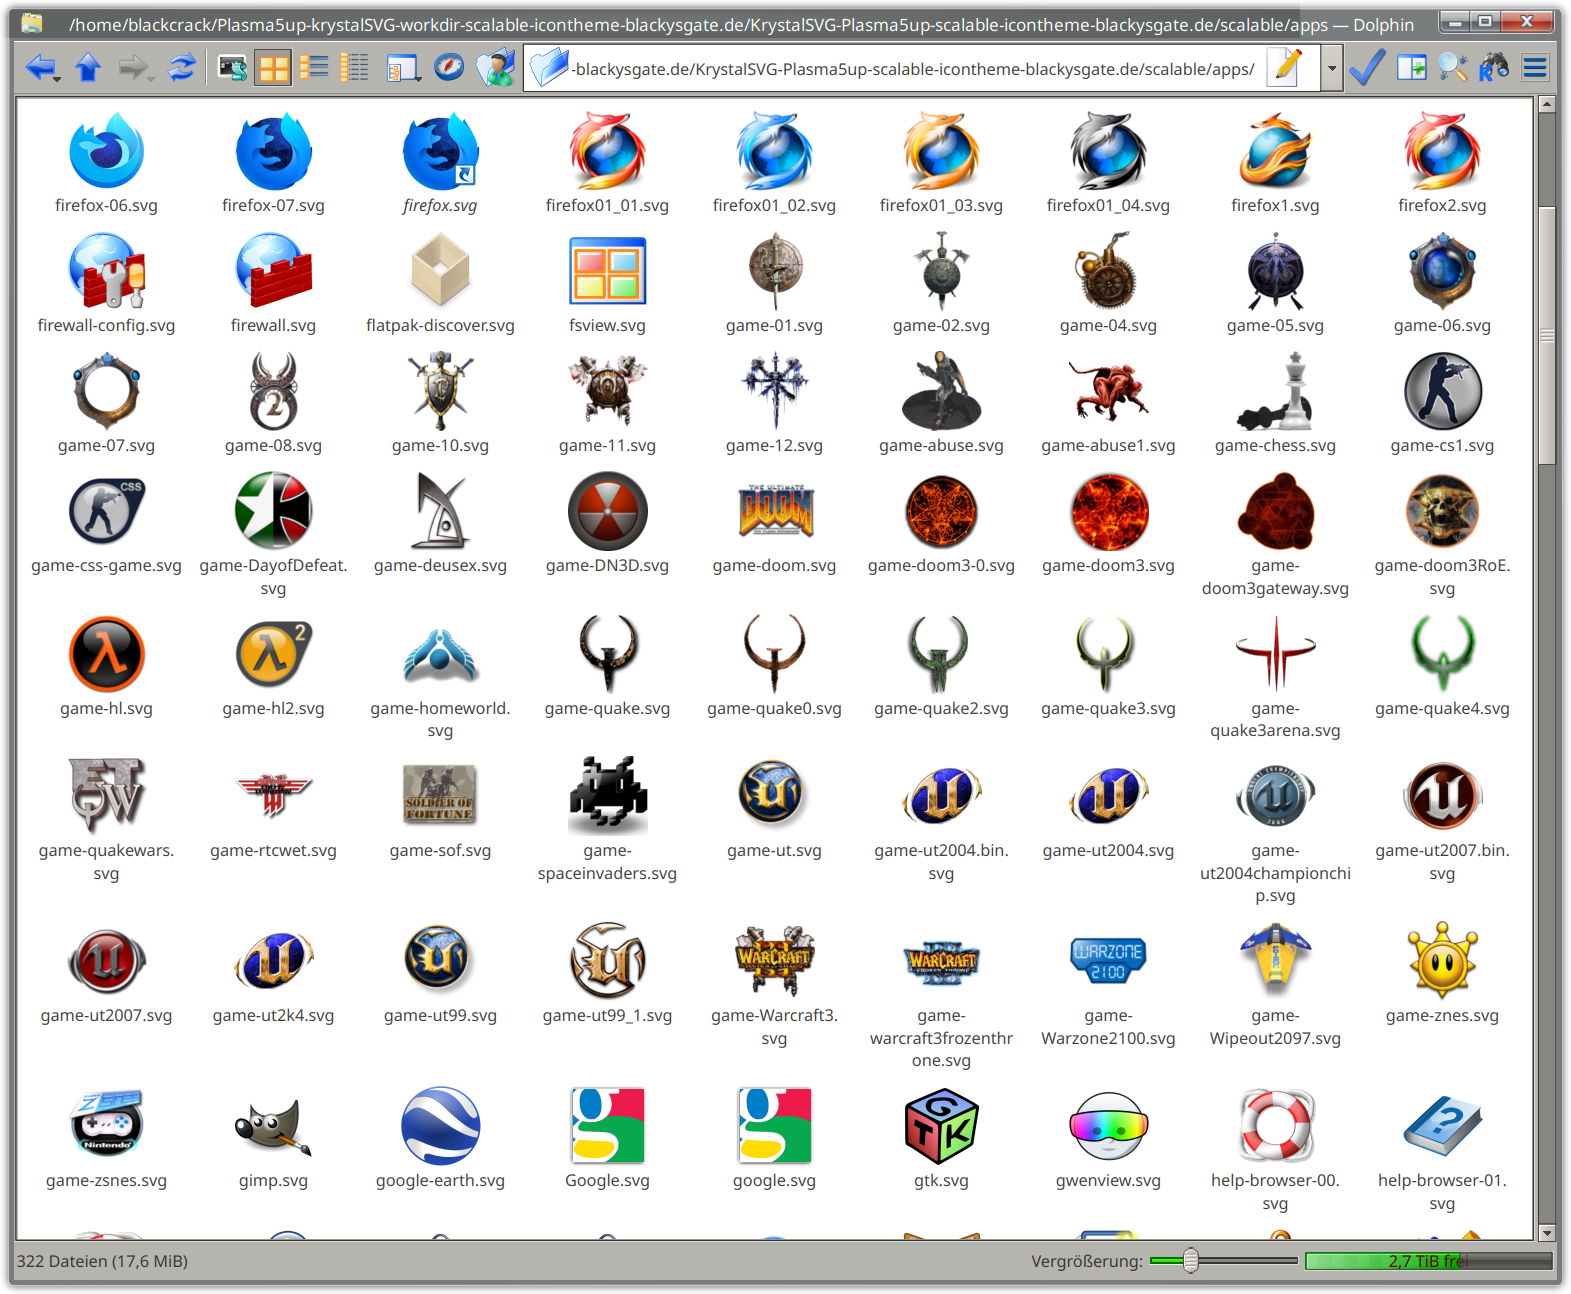Split the view with the split icon
This screenshot has height=1294, width=1571.
pyautogui.click(x=1412, y=68)
